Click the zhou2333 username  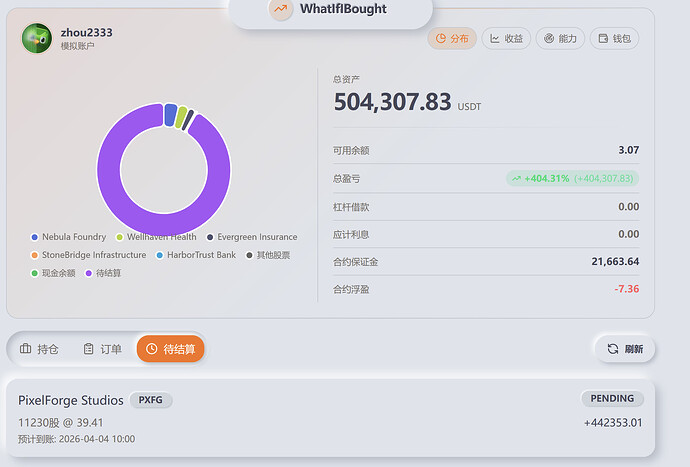pyautogui.click(x=86, y=33)
